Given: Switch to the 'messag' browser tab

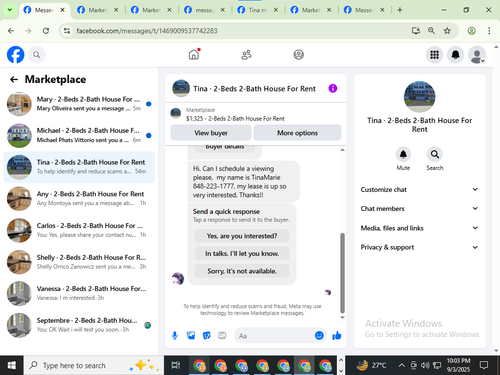Looking at the screenshot, I should pyautogui.click(x=205, y=10).
